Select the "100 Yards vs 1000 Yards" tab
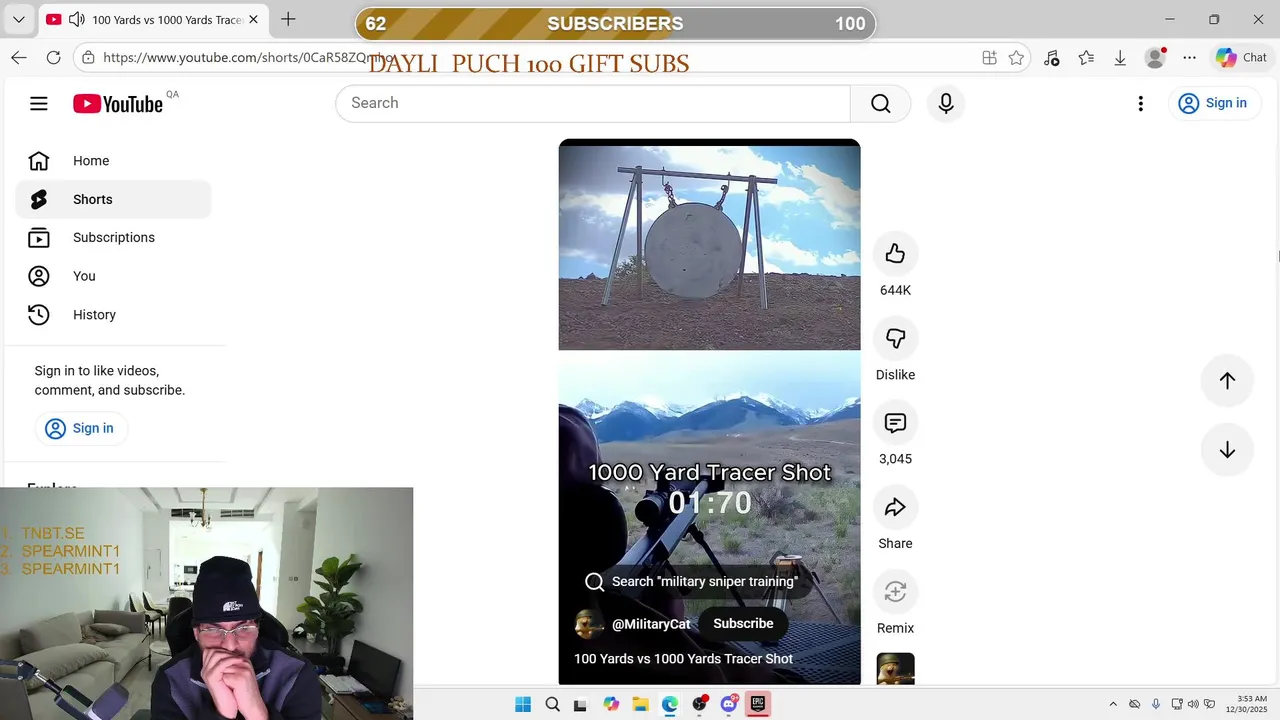Image resolution: width=1280 pixels, height=720 pixels. (x=155, y=19)
